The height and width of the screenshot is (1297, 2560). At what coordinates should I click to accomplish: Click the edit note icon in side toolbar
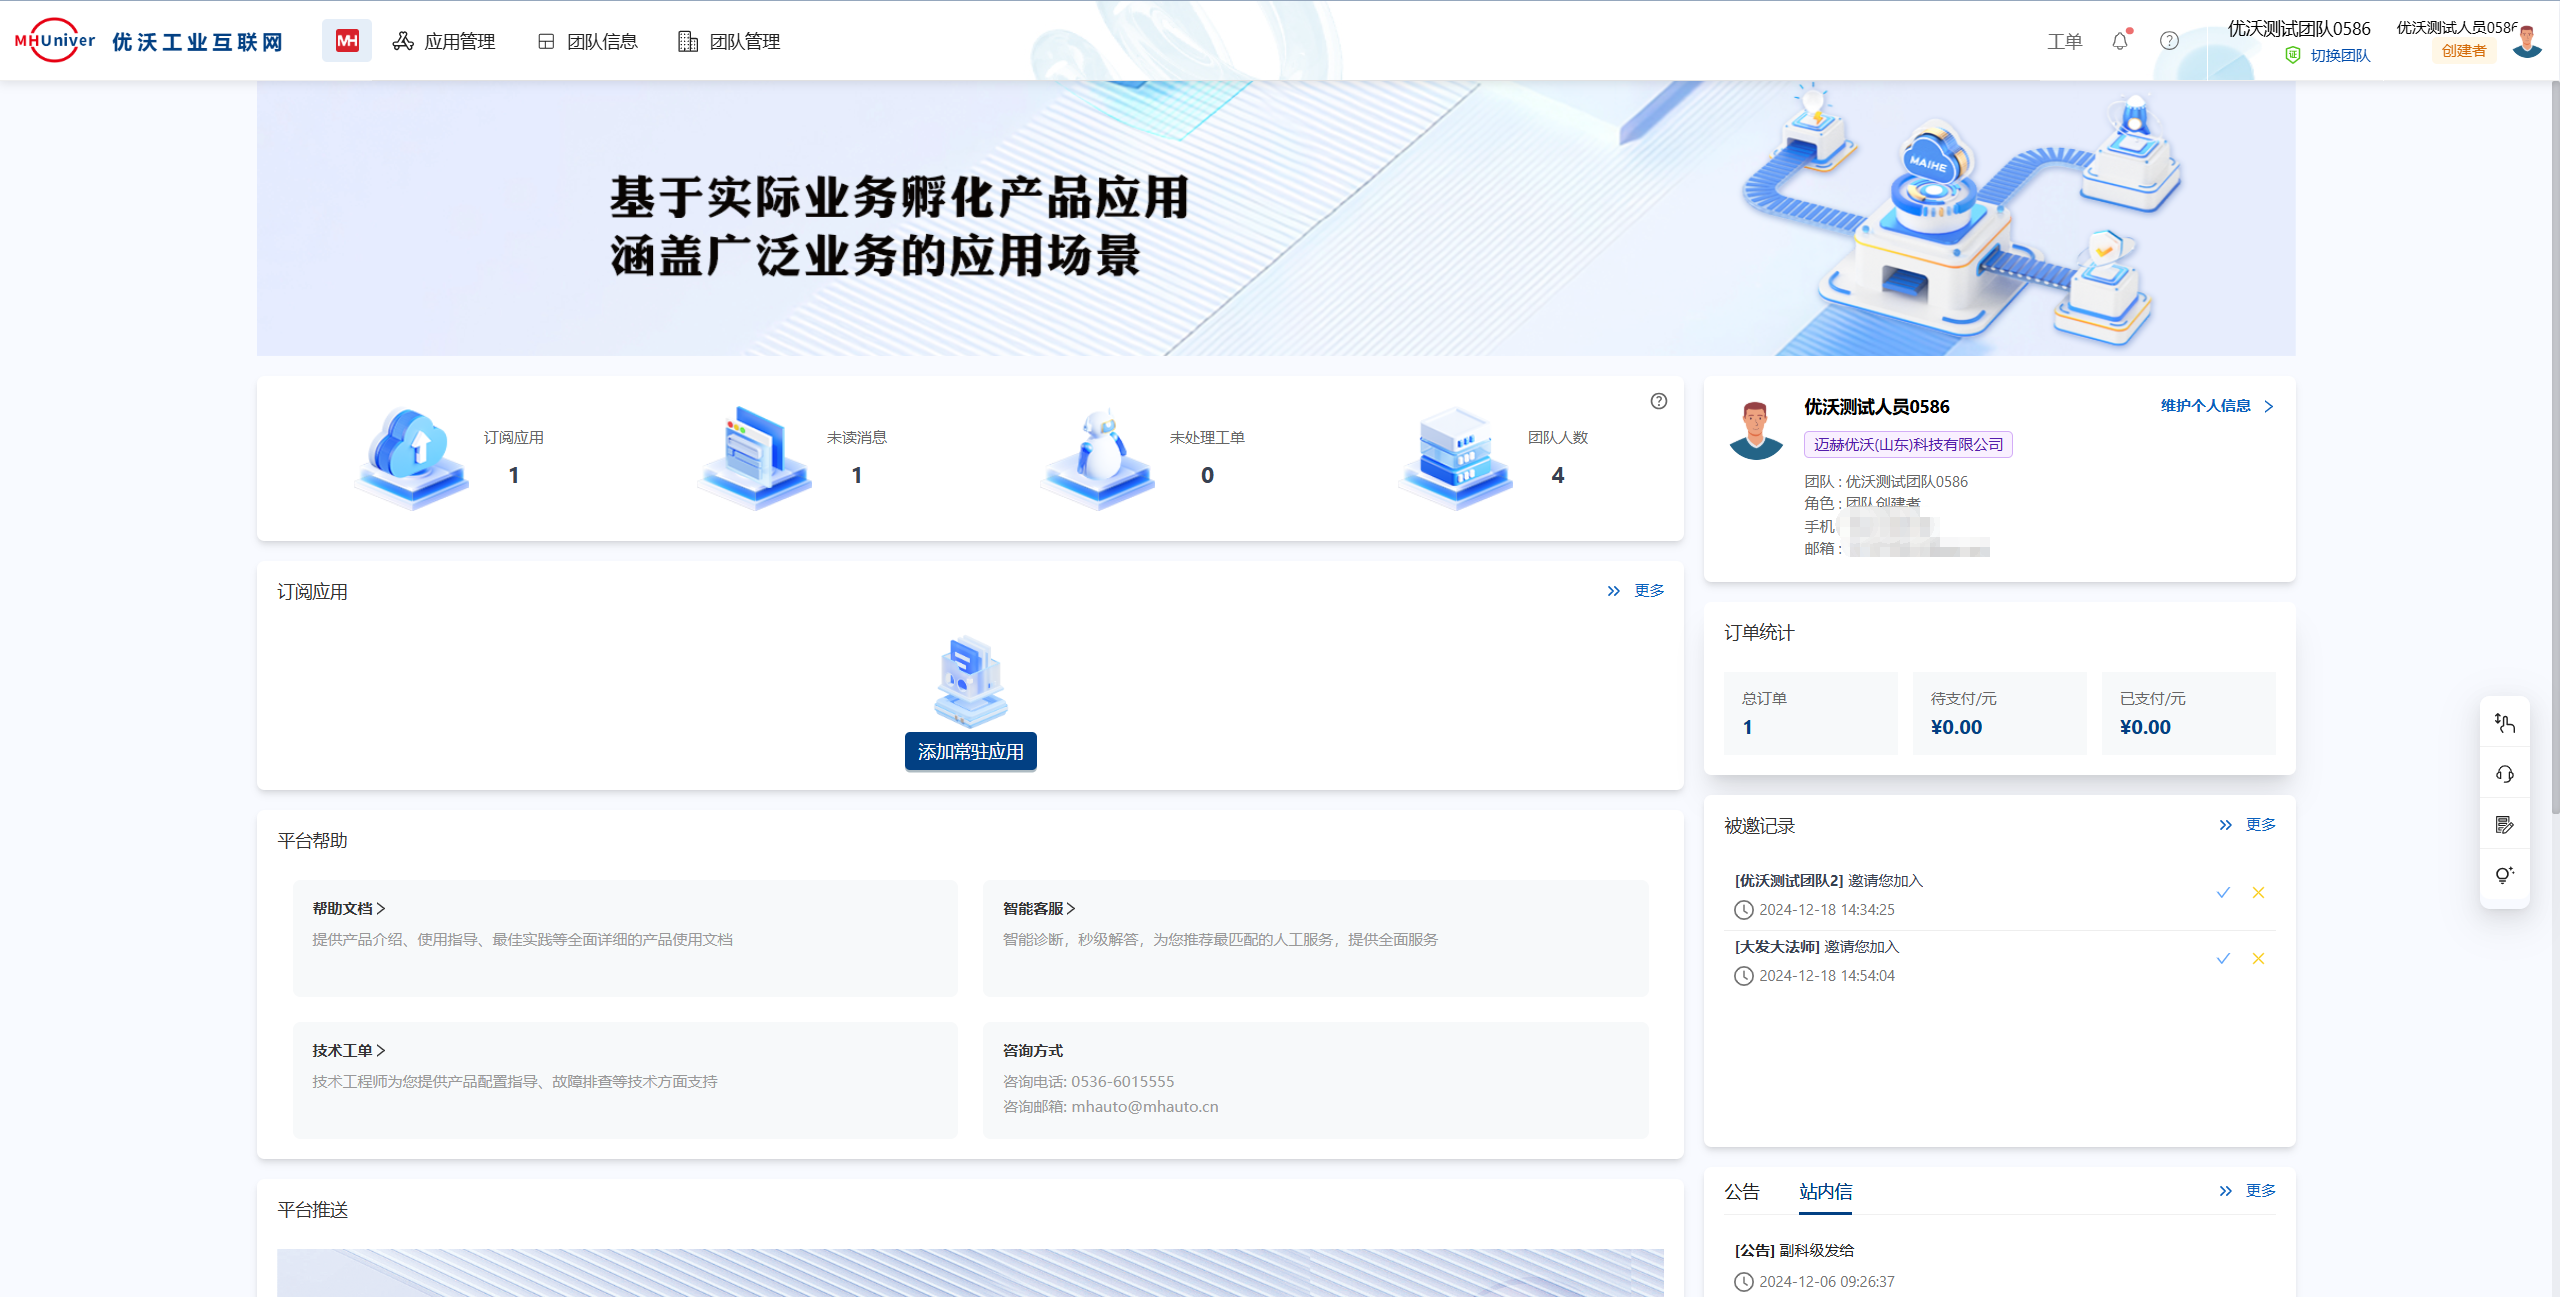(x=2505, y=825)
